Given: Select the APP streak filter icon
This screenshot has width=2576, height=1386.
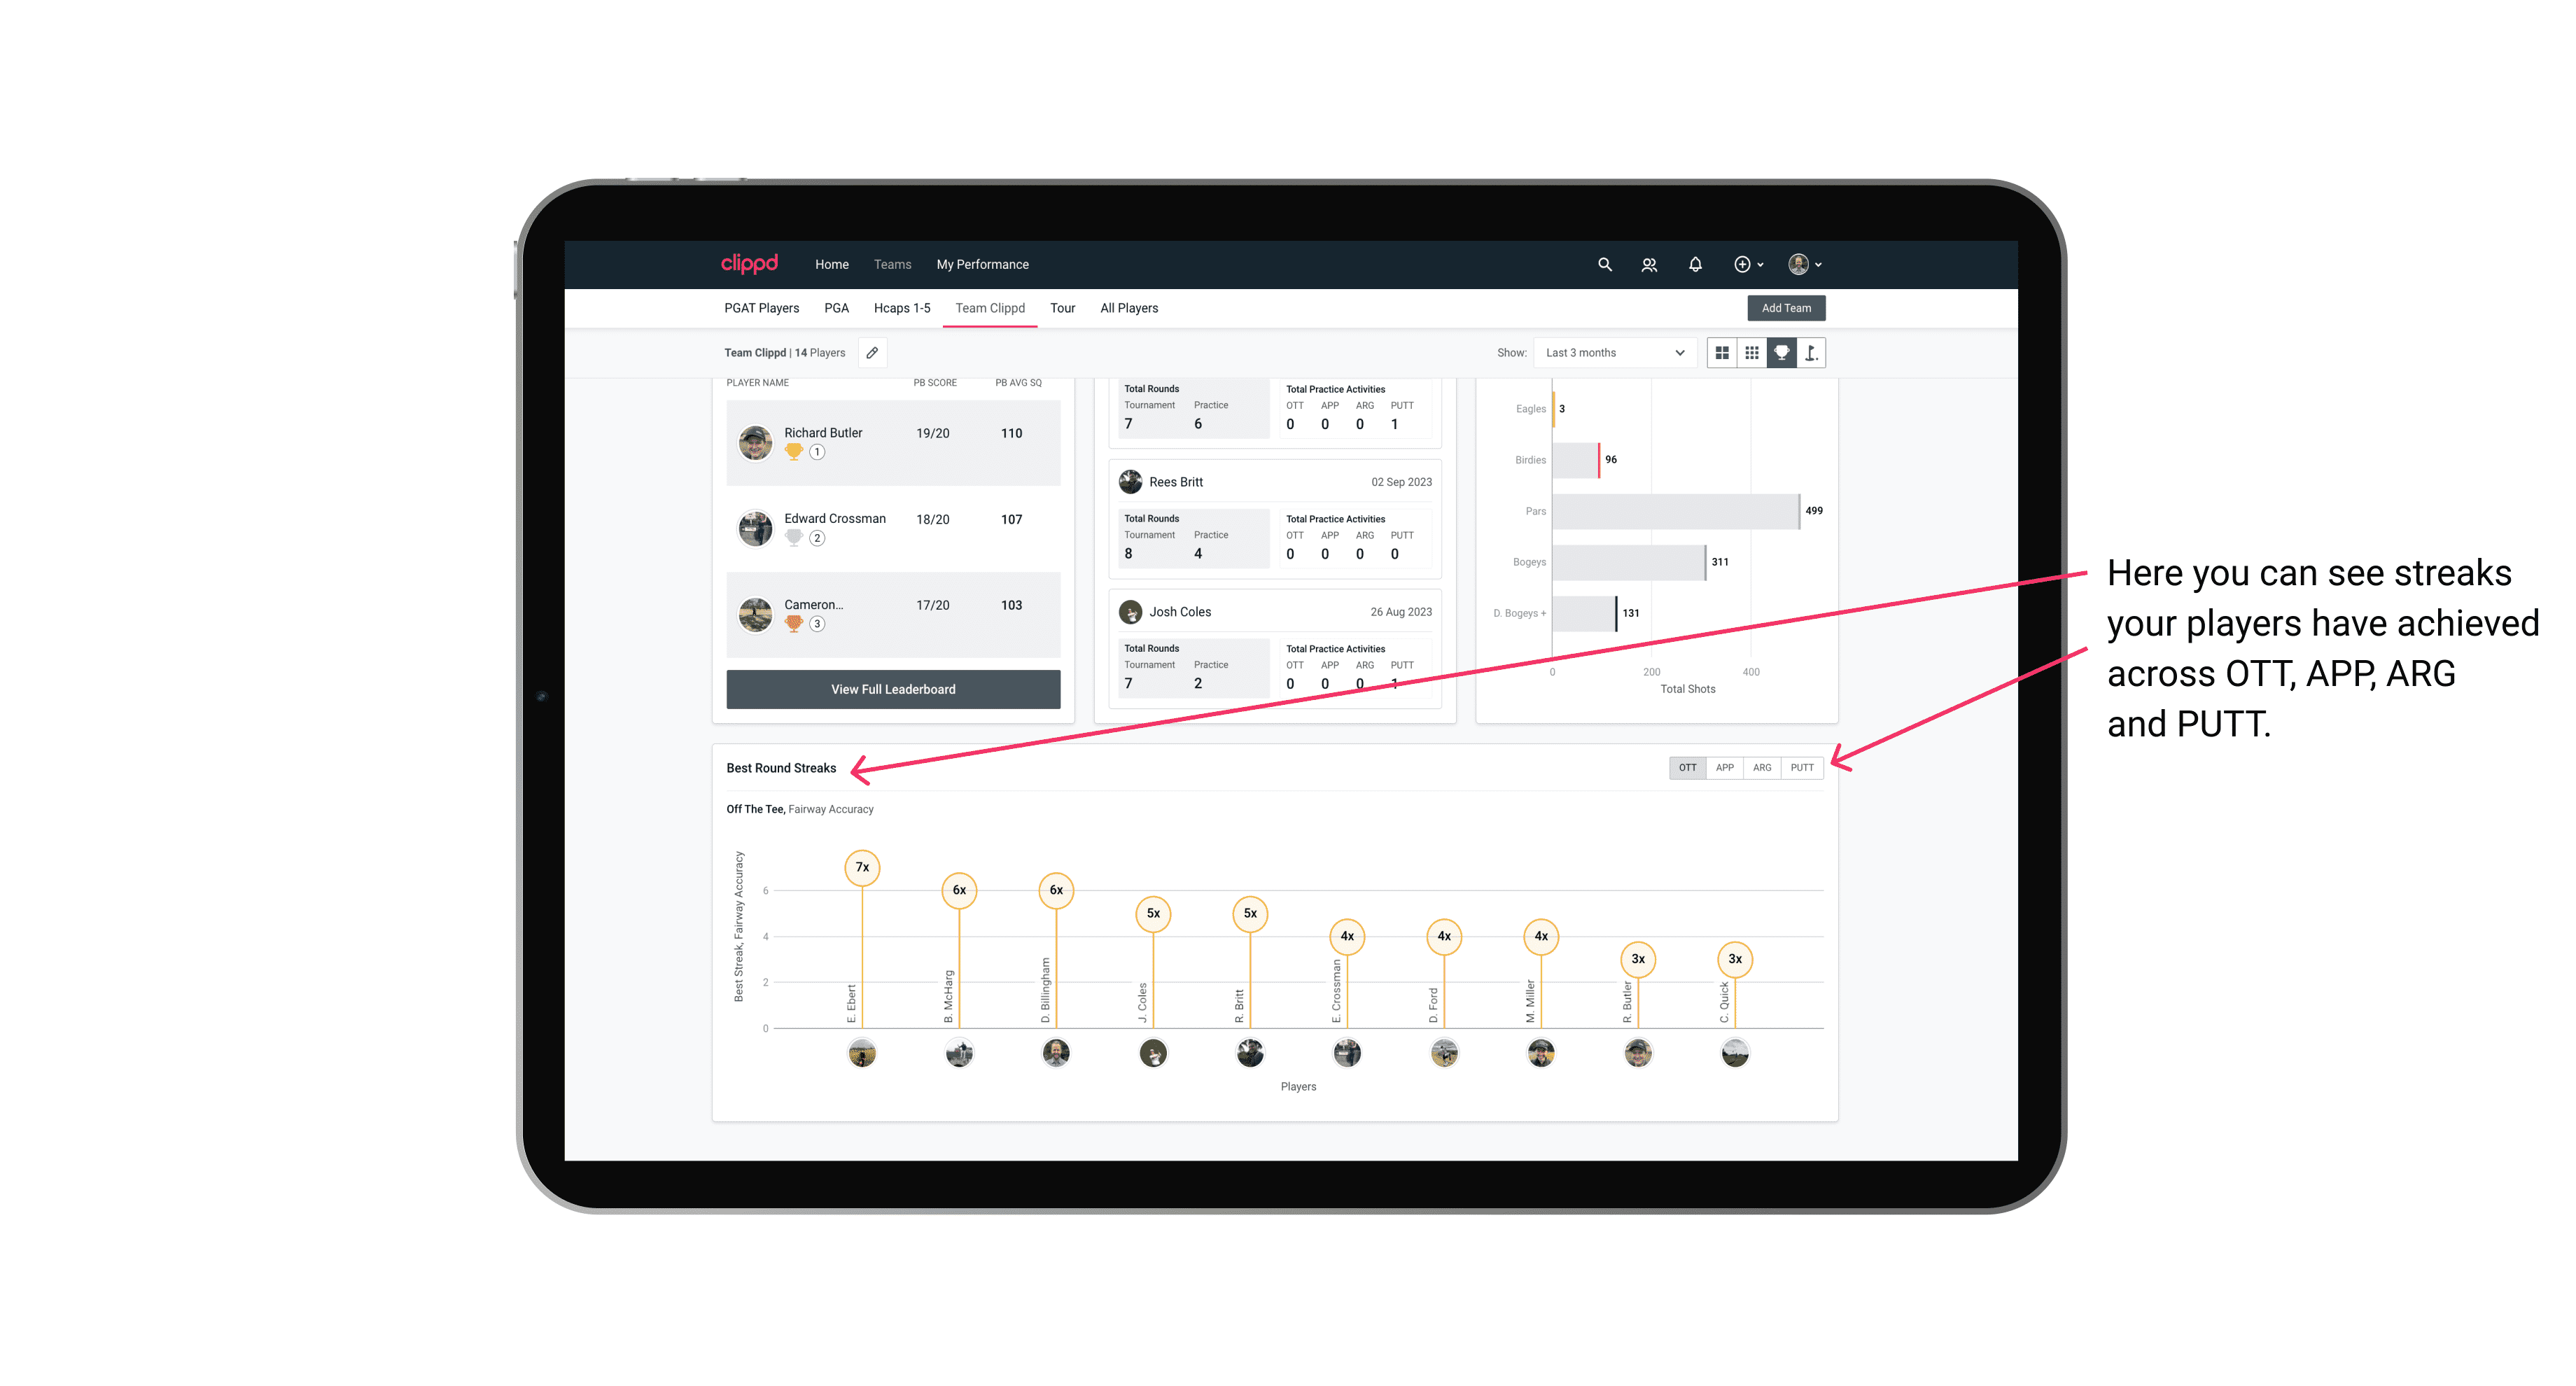Looking at the screenshot, I should pos(1721,768).
